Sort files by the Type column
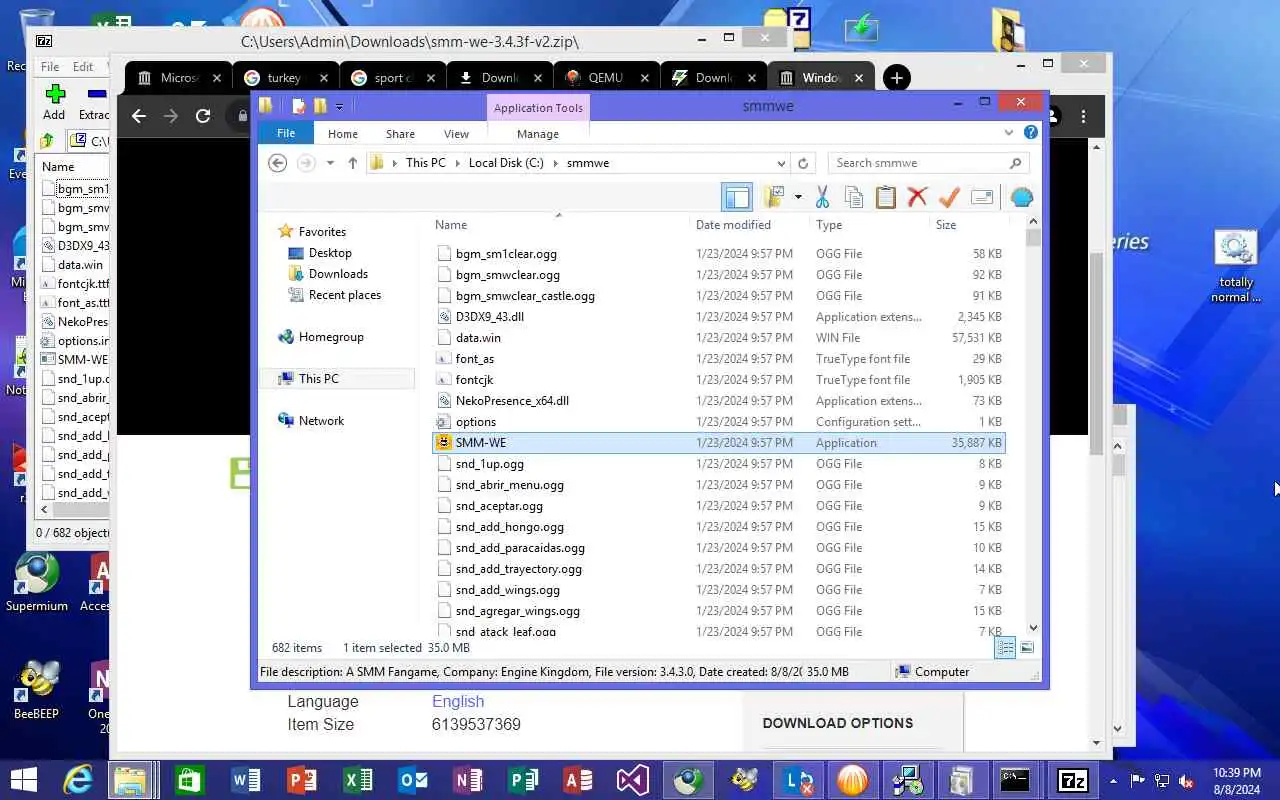This screenshot has width=1280, height=800. [x=829, y=225]
